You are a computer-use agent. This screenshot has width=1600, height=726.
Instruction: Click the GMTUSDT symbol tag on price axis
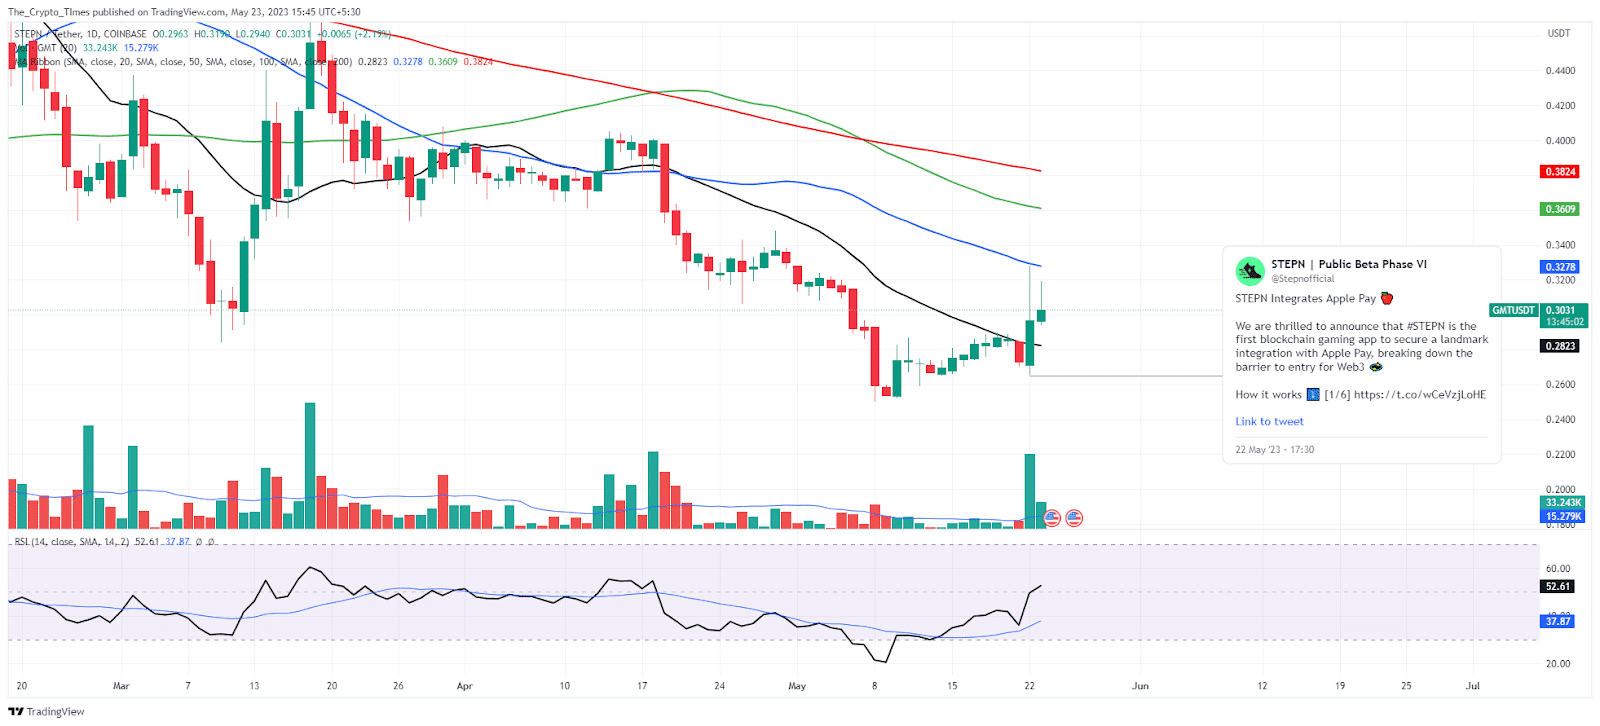pos(1513,310)
